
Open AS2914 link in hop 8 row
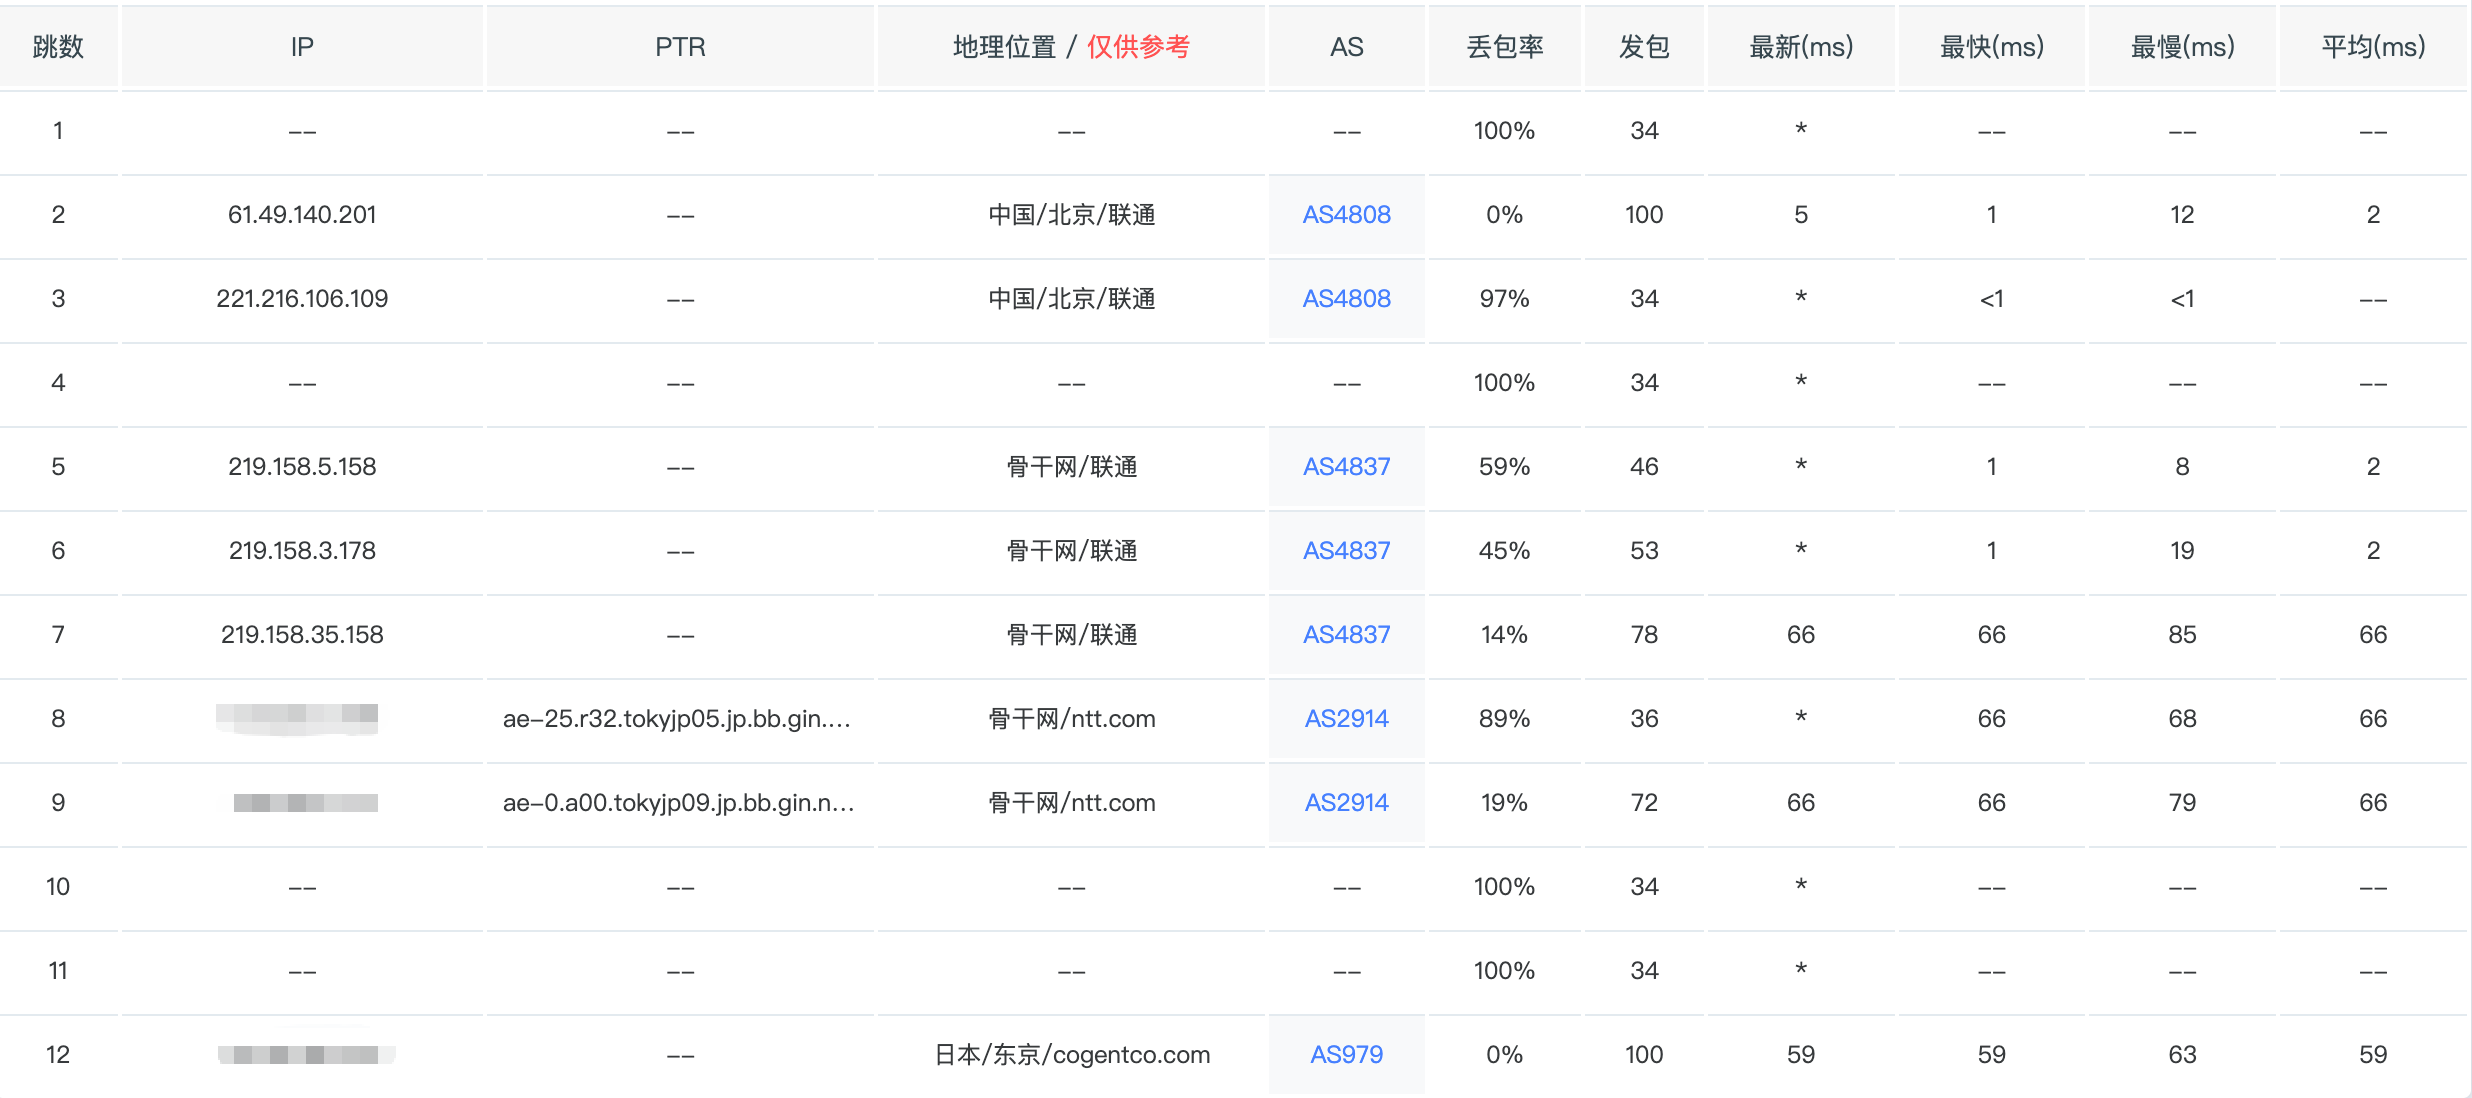[1346, 719]
